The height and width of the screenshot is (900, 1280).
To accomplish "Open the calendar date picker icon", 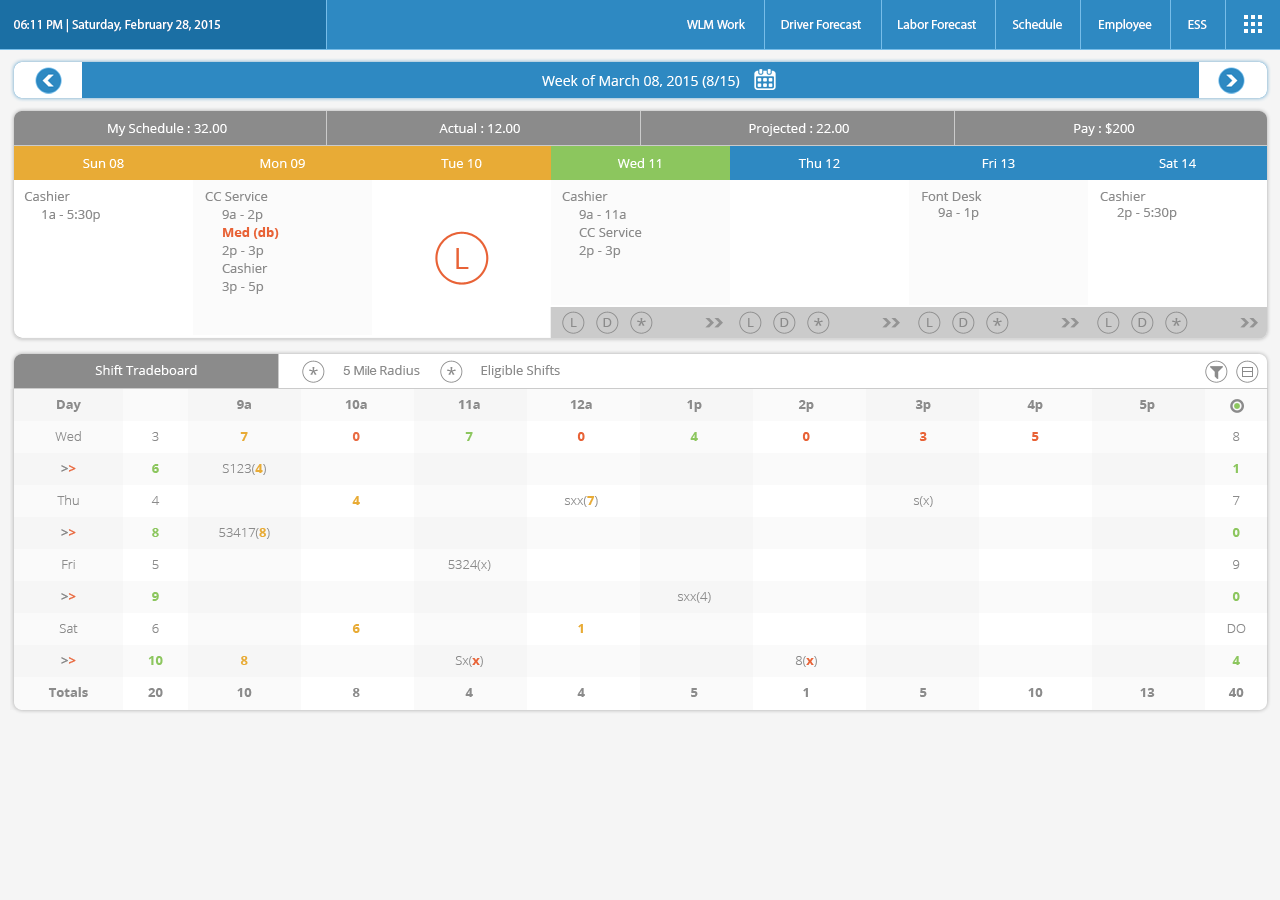I will 765,80.
